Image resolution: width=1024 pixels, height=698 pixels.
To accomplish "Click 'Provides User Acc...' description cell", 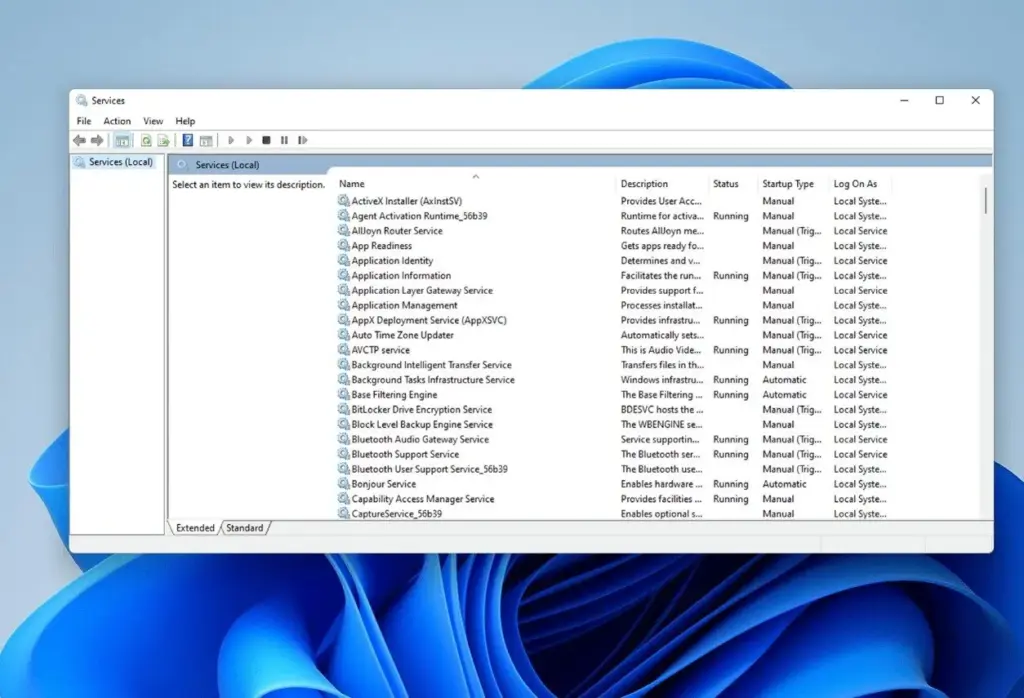I will 661,201.
